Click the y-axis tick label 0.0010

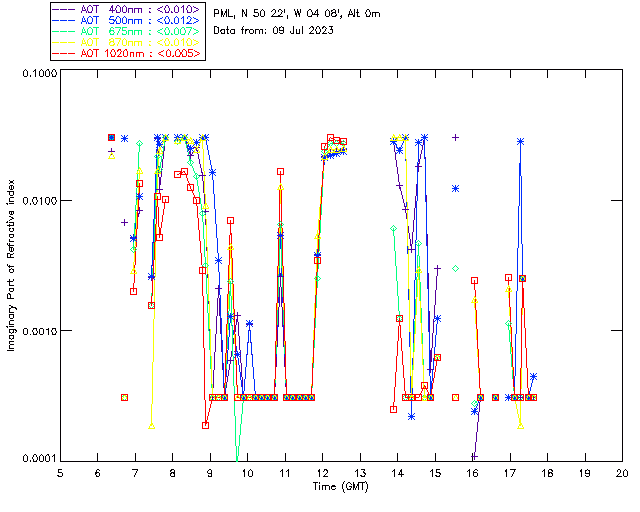(39, 331)
